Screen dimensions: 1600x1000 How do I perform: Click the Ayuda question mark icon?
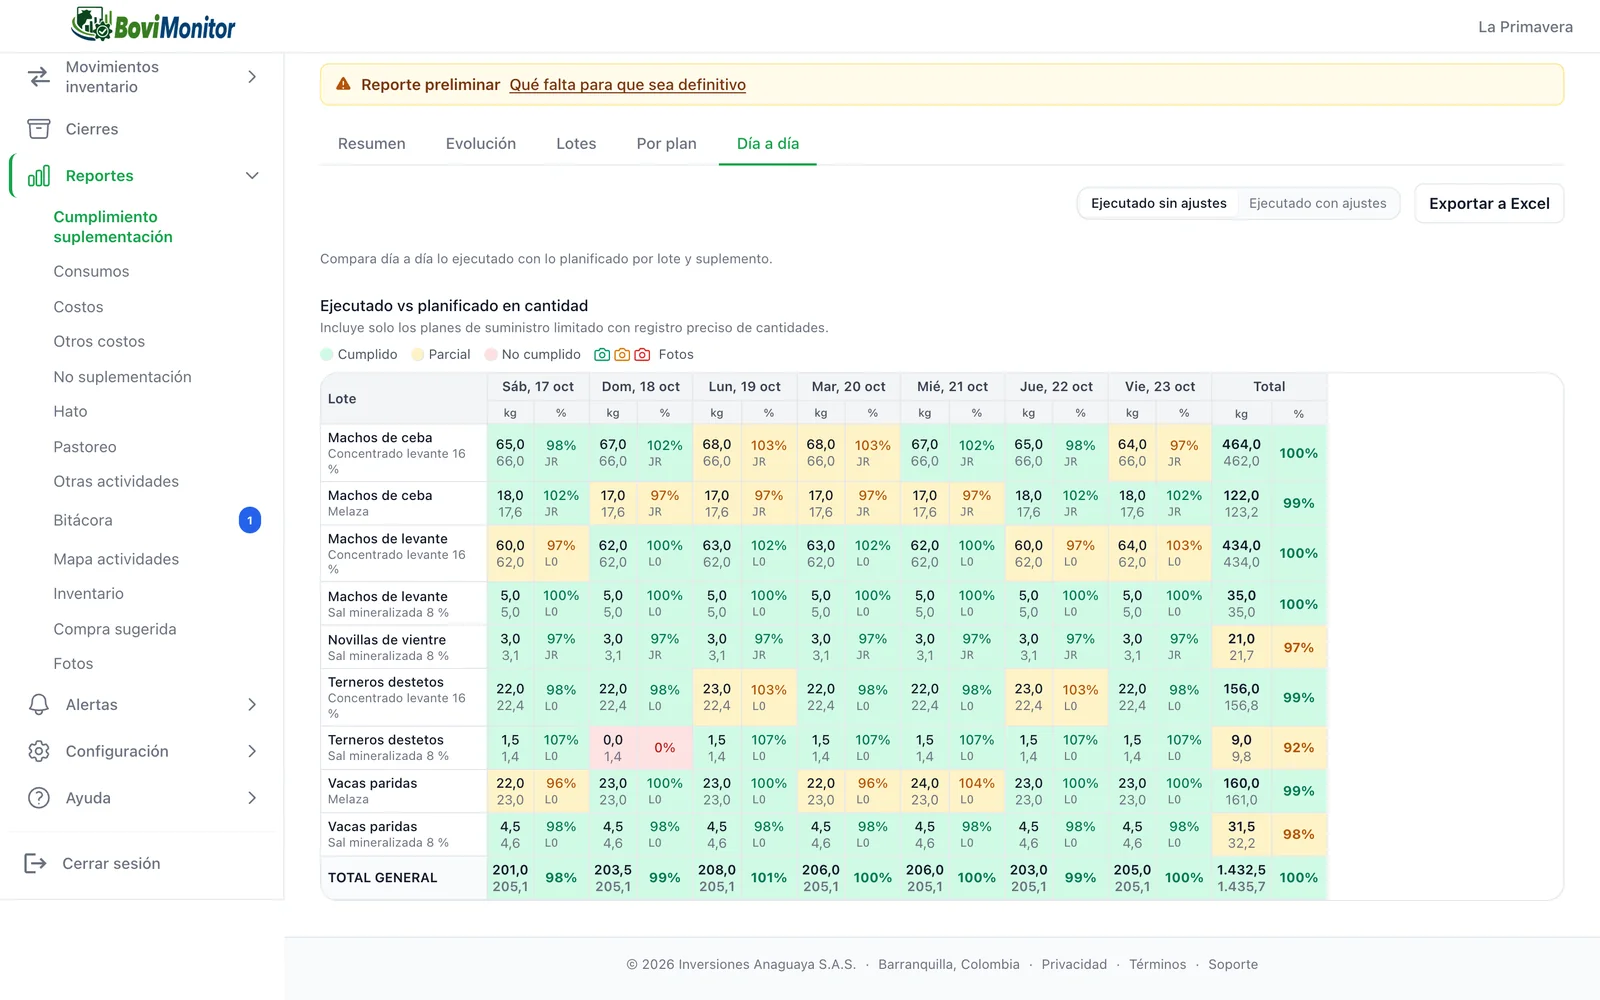pos(39,798)
